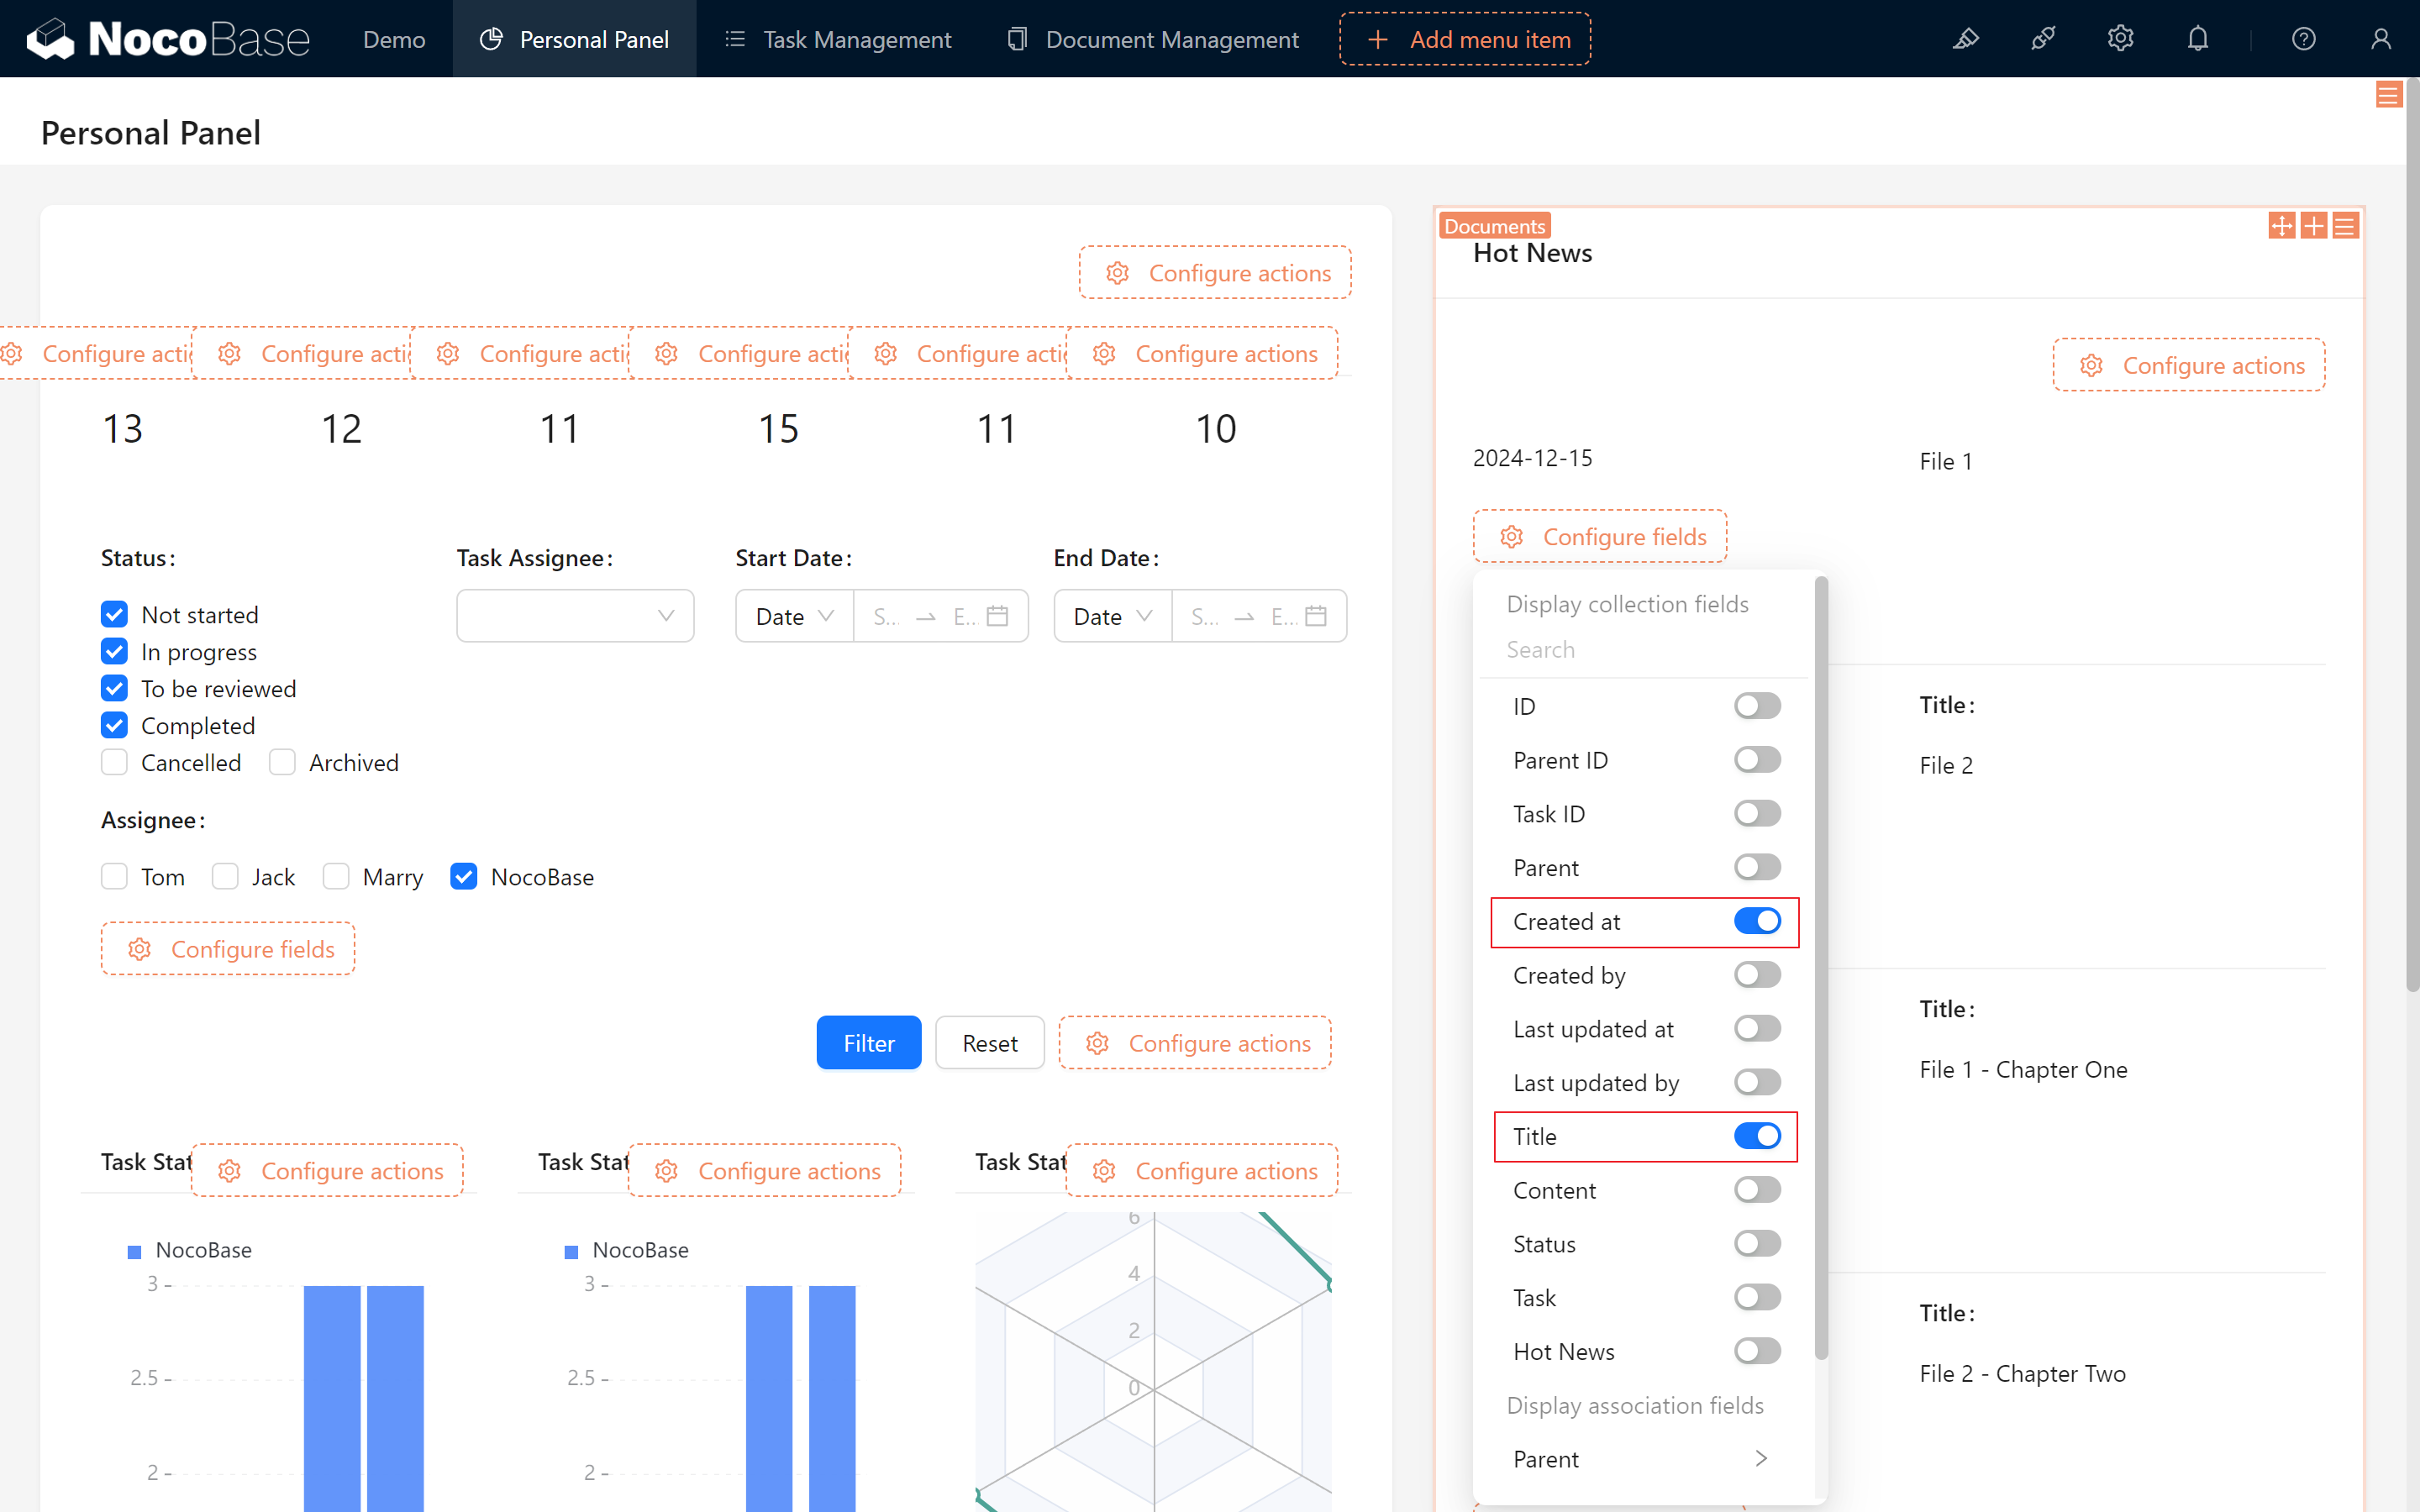The image size is (2420, 1512).
Task: Enable the Hot News field toggle
Action: pyautogui.click(x=1757, y=1351)
